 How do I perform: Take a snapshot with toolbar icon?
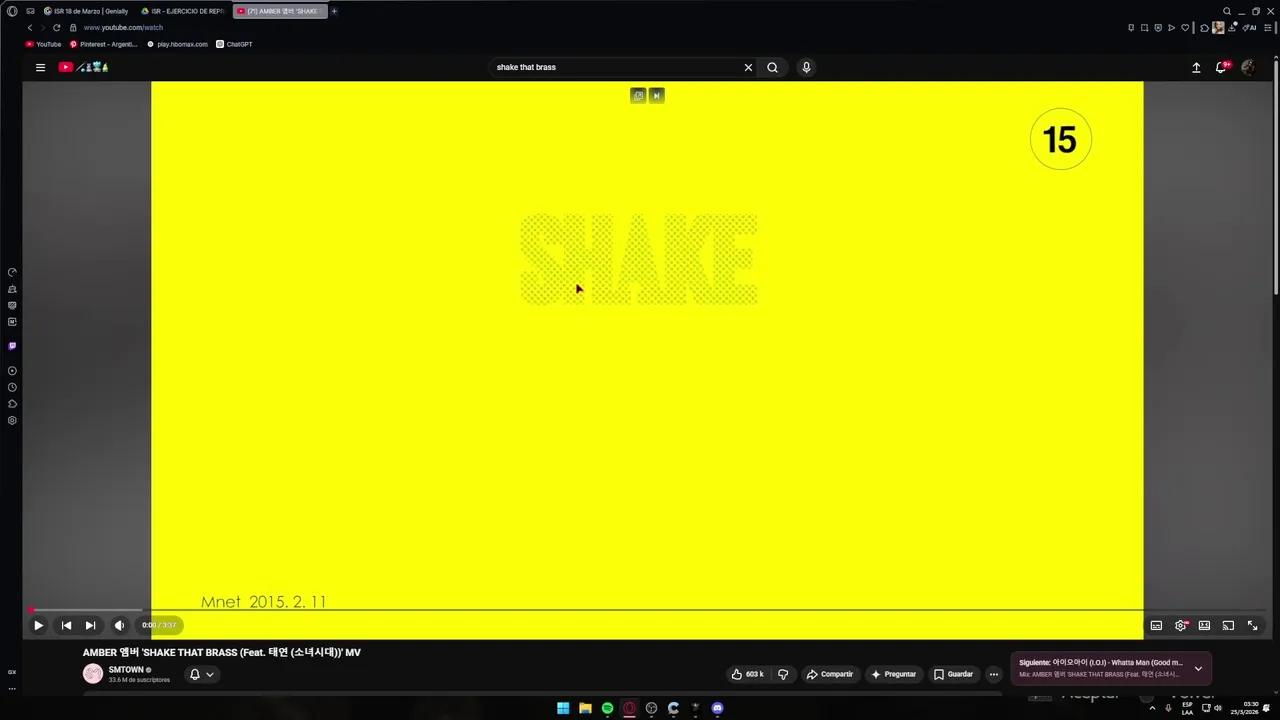pos(1144,28)
